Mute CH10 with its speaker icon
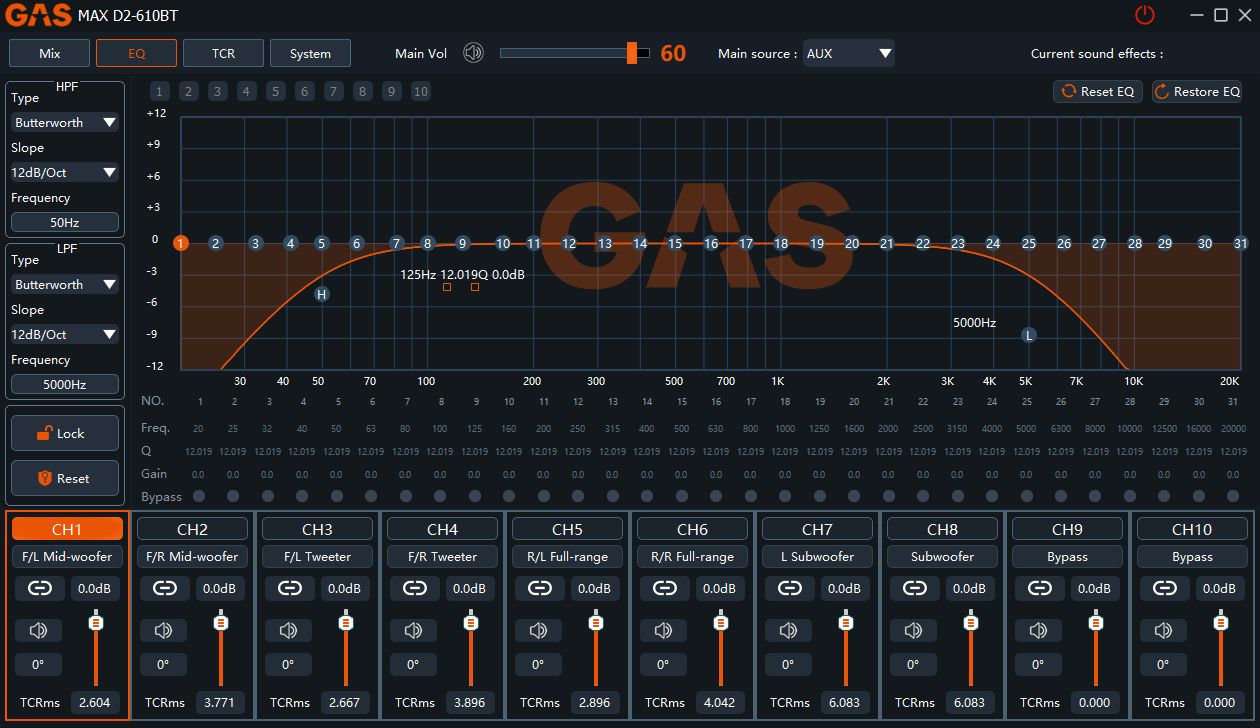1260x728 pixels. (1163, 630)
